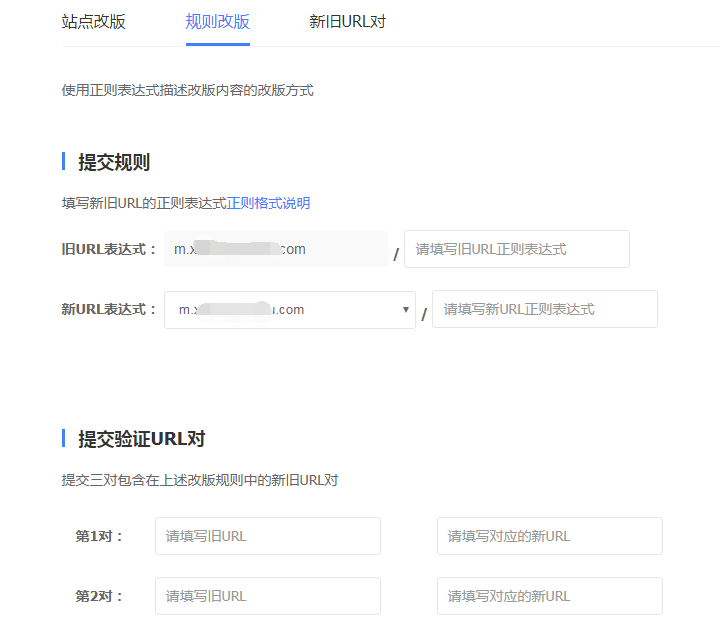Image resolution: width=720 pixels, height=631 pixels.
Task: Click the 旧URL表达式 label
Action: coord(109,249)
